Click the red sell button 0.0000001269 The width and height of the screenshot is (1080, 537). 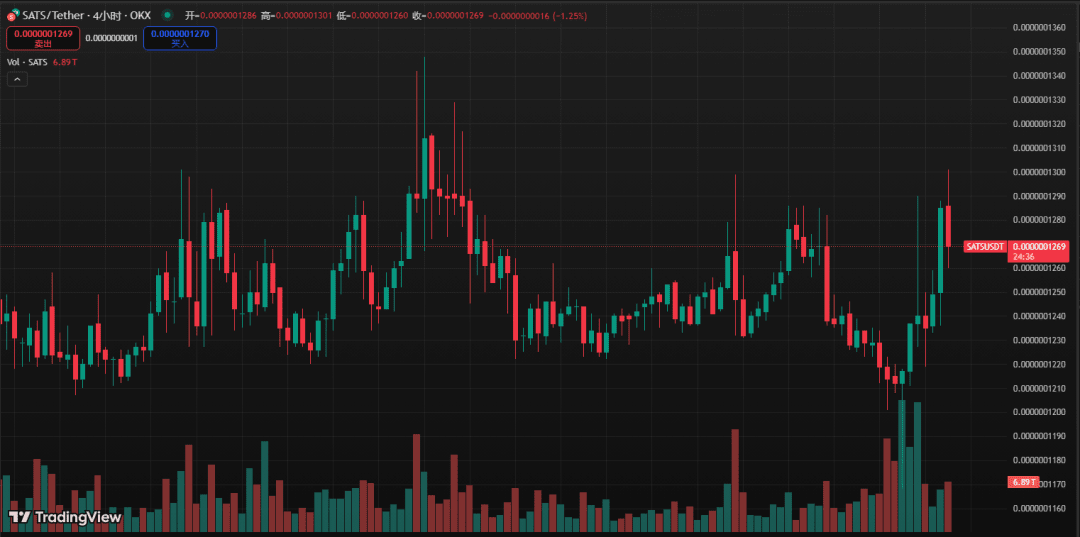43,38
